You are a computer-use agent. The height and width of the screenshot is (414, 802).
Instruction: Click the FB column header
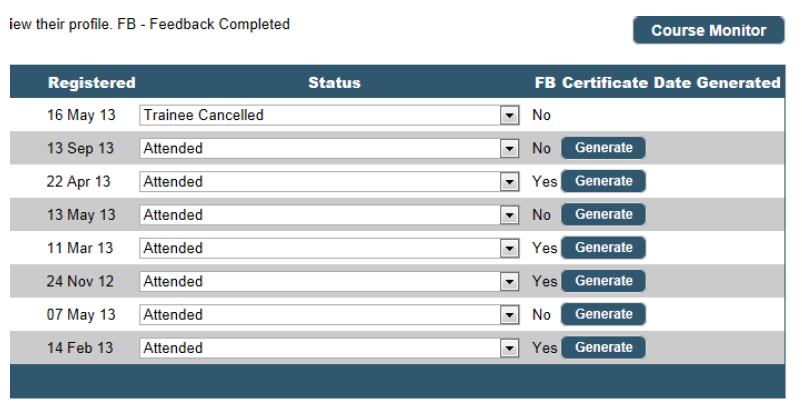click(545, 83)
